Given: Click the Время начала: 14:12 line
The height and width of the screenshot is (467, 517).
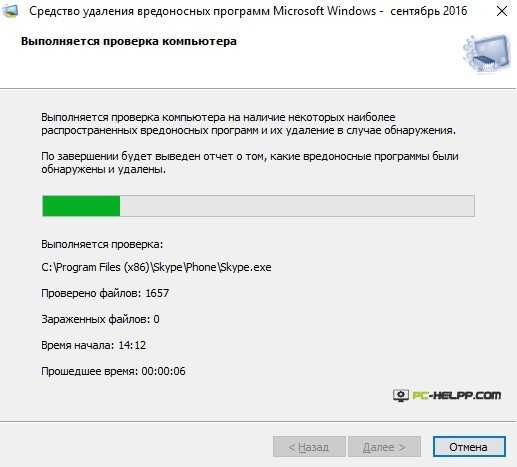Looking at the screenshot, I should [94, 345].
